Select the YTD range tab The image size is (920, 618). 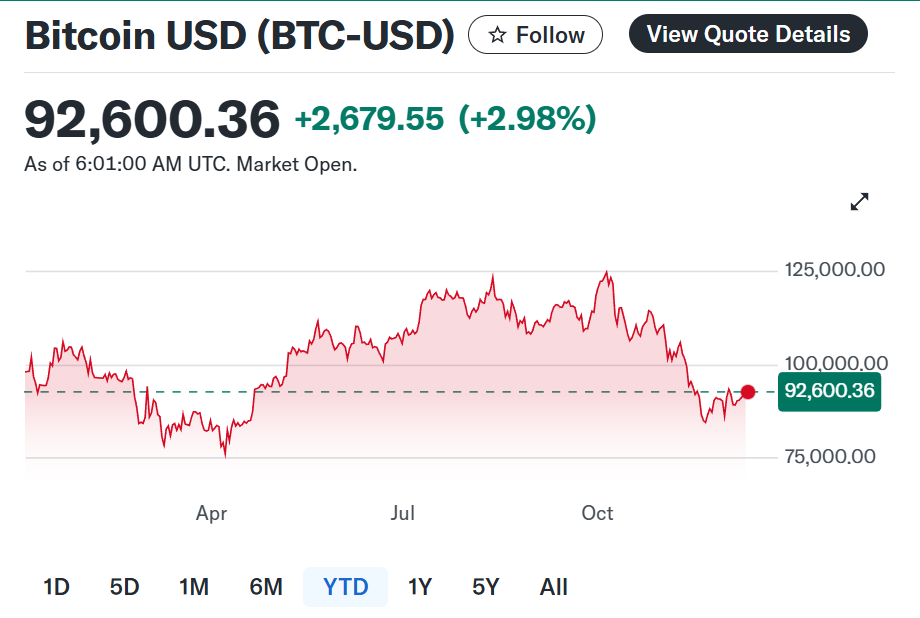pos(346,587)
